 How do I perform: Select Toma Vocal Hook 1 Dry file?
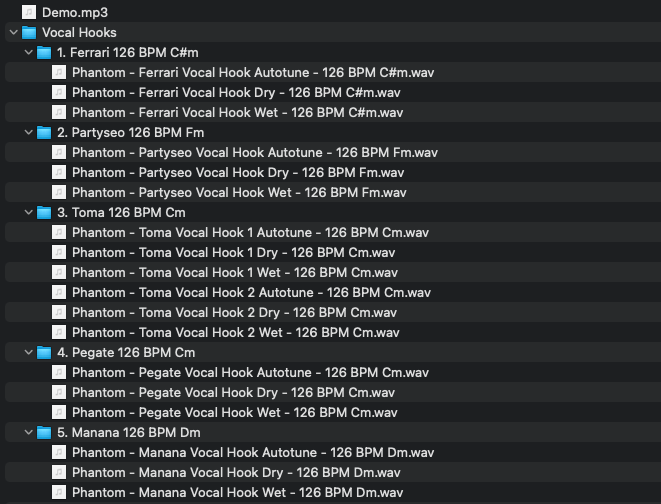[236, 252]
